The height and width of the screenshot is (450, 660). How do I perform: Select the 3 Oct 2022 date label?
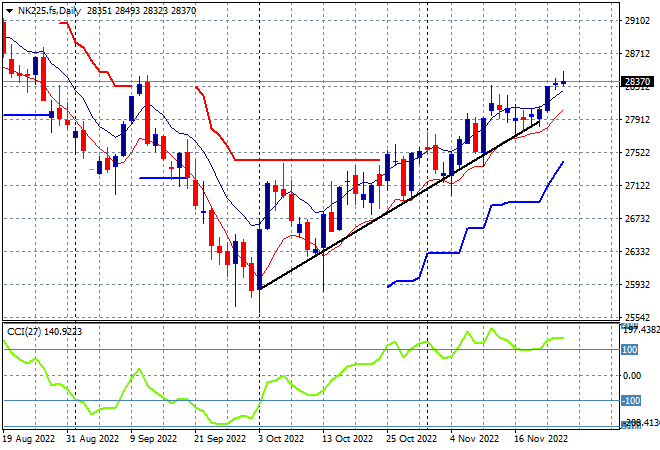pos(281,439)
